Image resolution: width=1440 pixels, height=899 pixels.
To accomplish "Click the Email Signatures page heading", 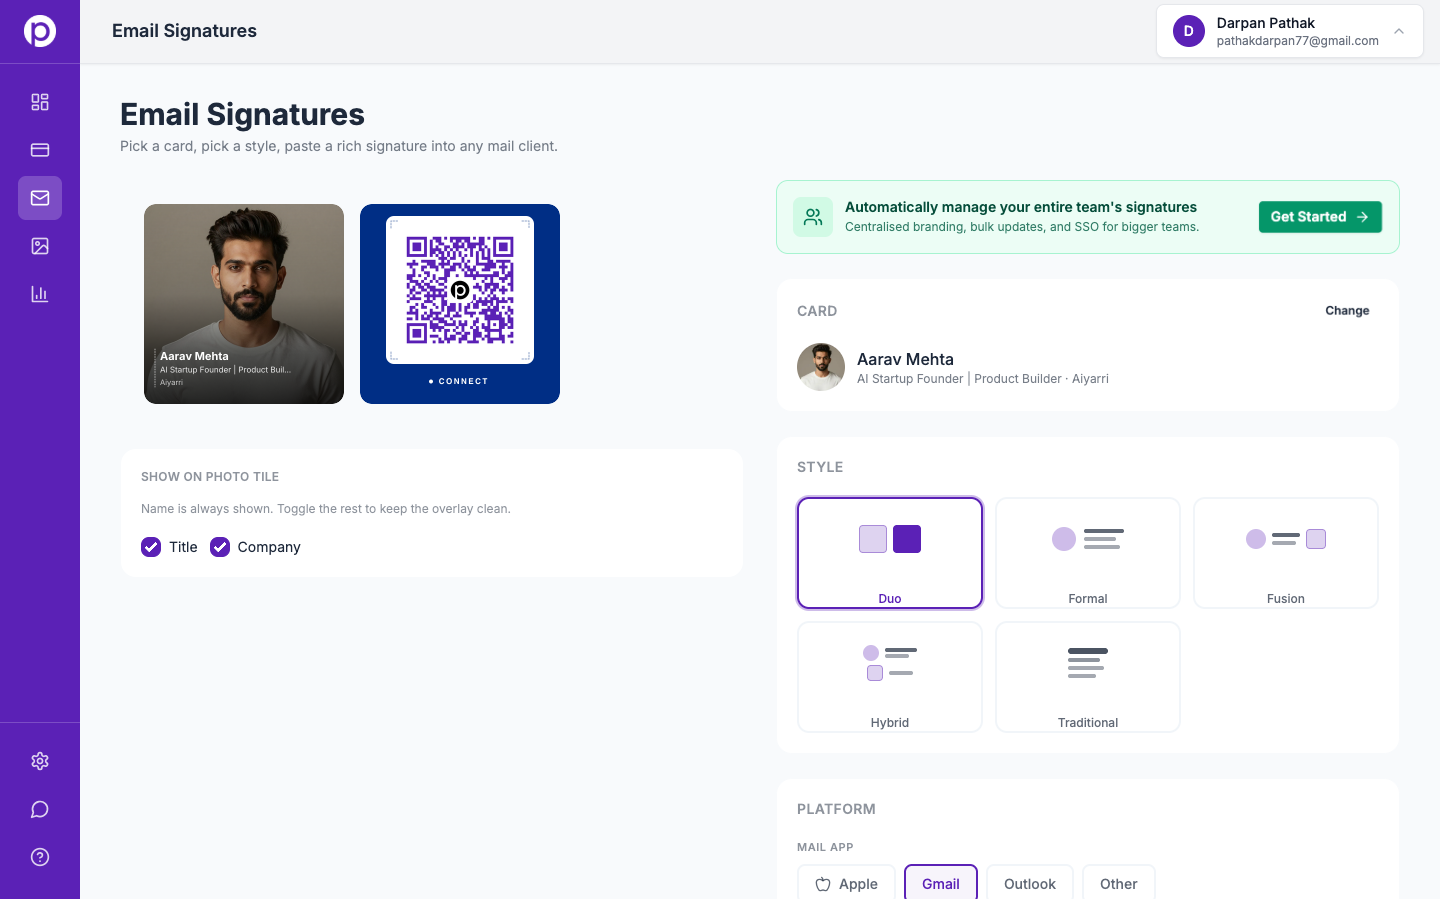I will pos(242,114).
